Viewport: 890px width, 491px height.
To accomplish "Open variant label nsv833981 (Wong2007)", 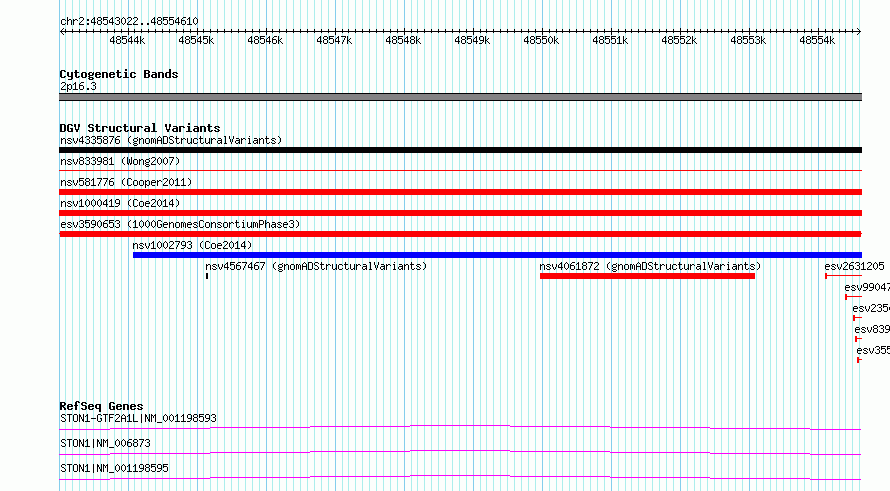I will pos(120,161).
